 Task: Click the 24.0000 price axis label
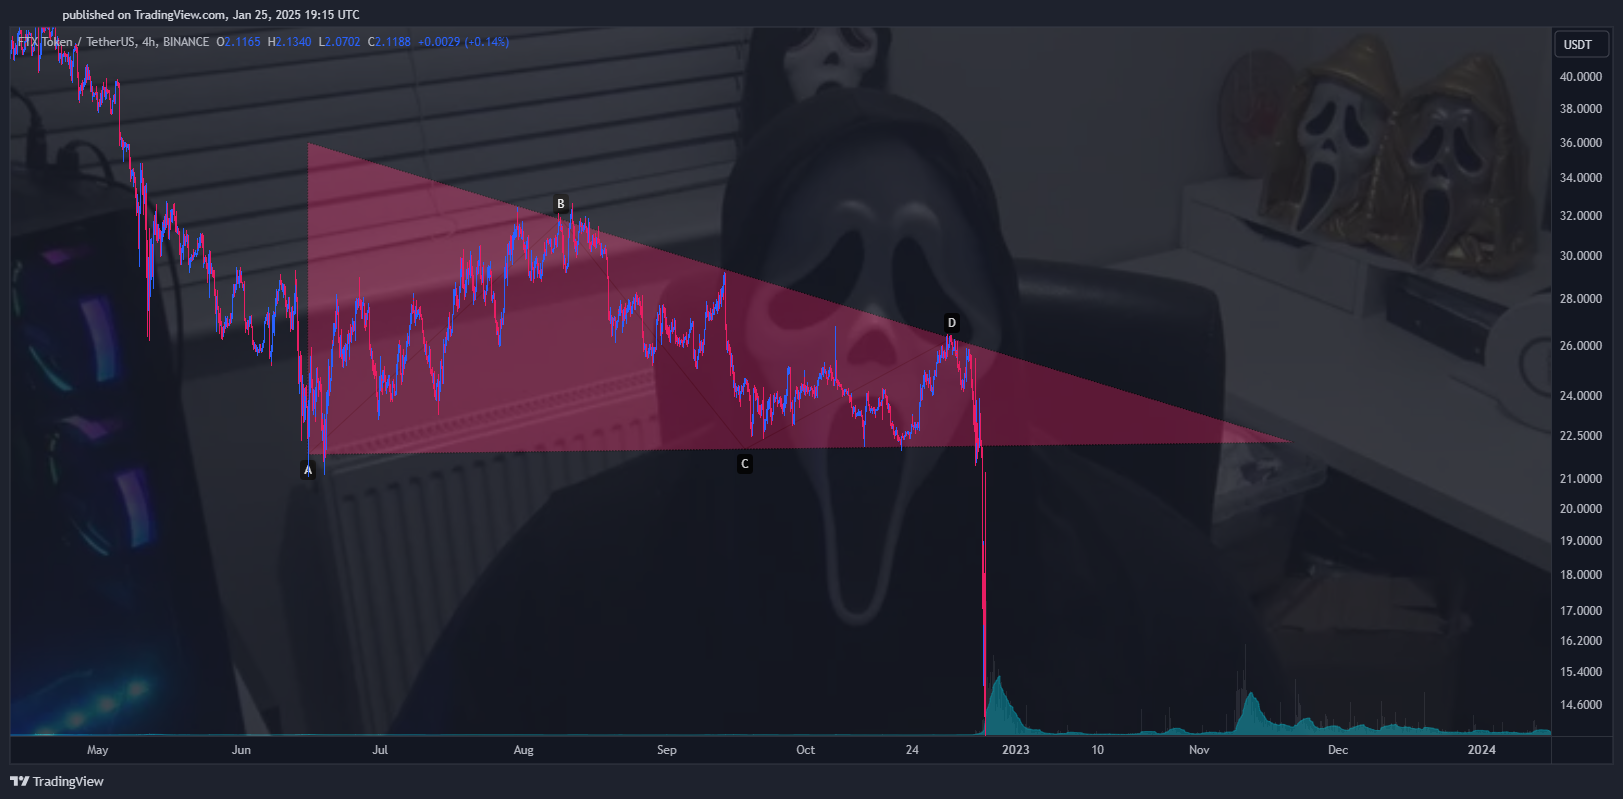pyautogui.click(x=1581, y=396)
